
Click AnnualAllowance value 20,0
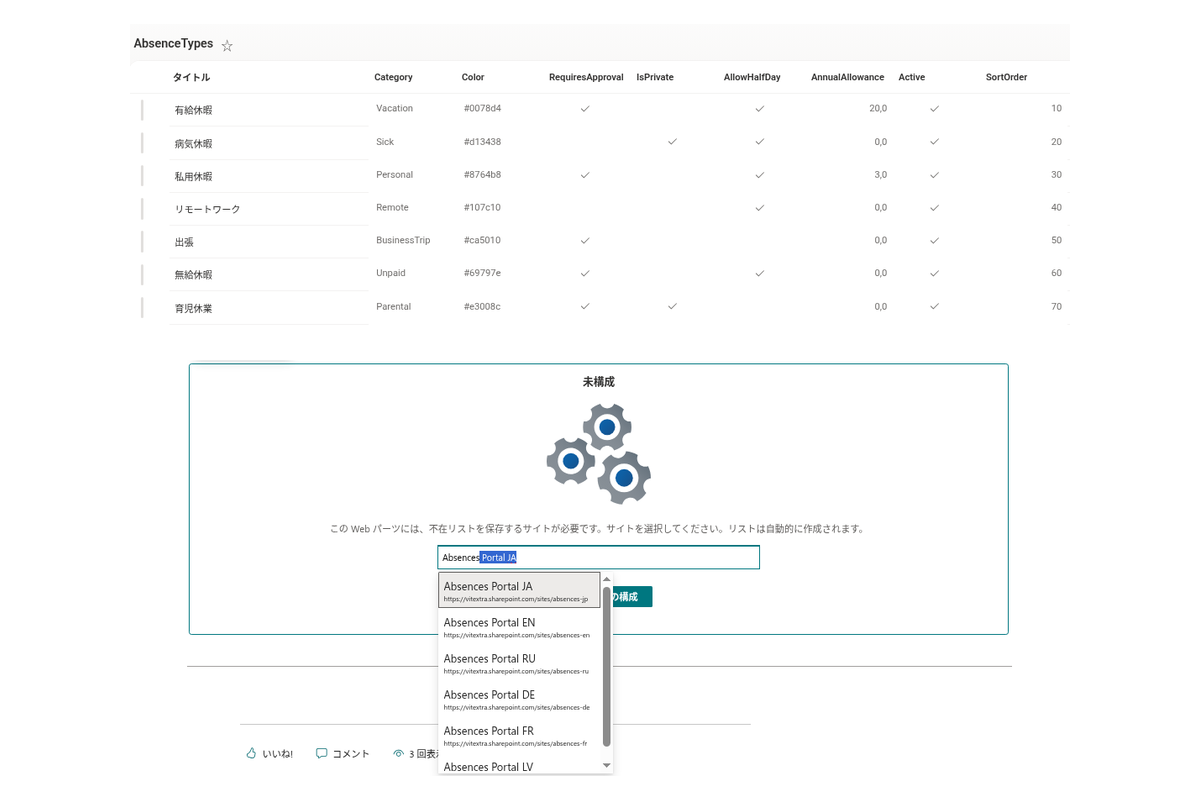point(878,108)
